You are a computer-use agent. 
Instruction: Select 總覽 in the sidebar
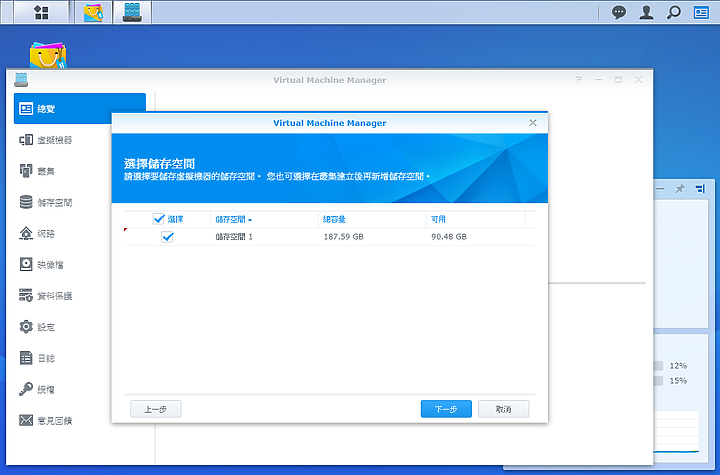[x=80, y=108]
